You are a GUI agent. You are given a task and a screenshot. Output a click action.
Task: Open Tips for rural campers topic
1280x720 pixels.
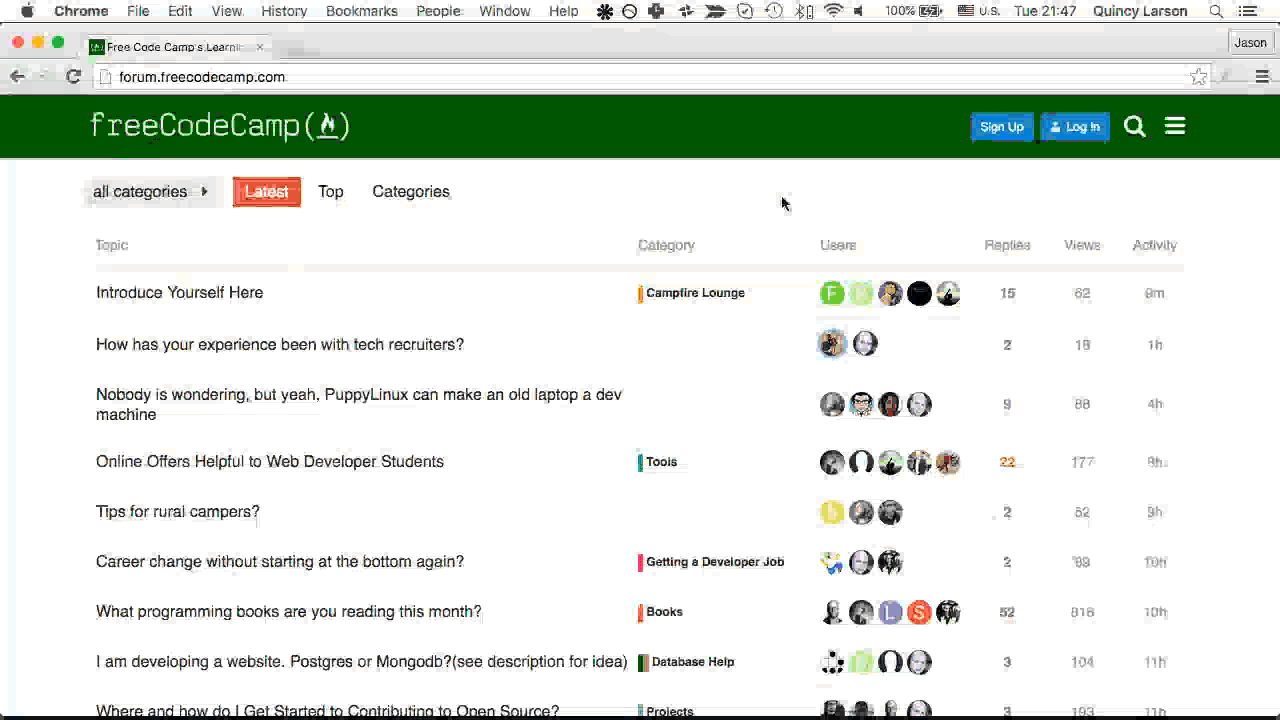coord(178,511)
